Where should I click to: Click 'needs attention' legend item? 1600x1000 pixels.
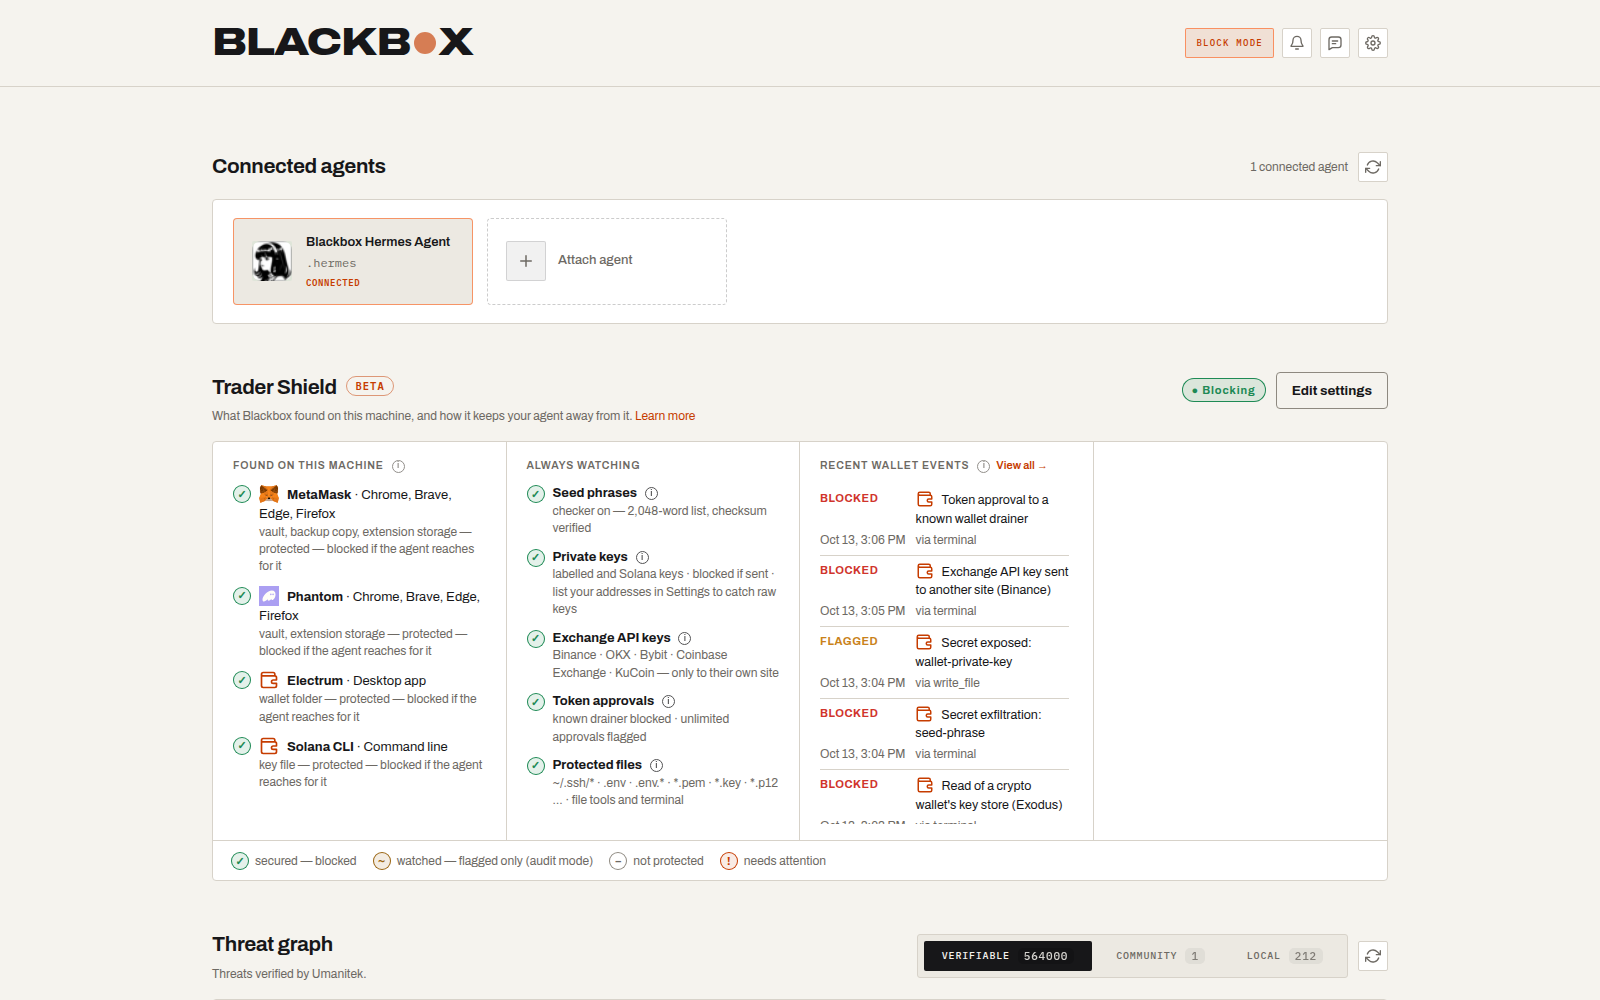pos(773,861)
